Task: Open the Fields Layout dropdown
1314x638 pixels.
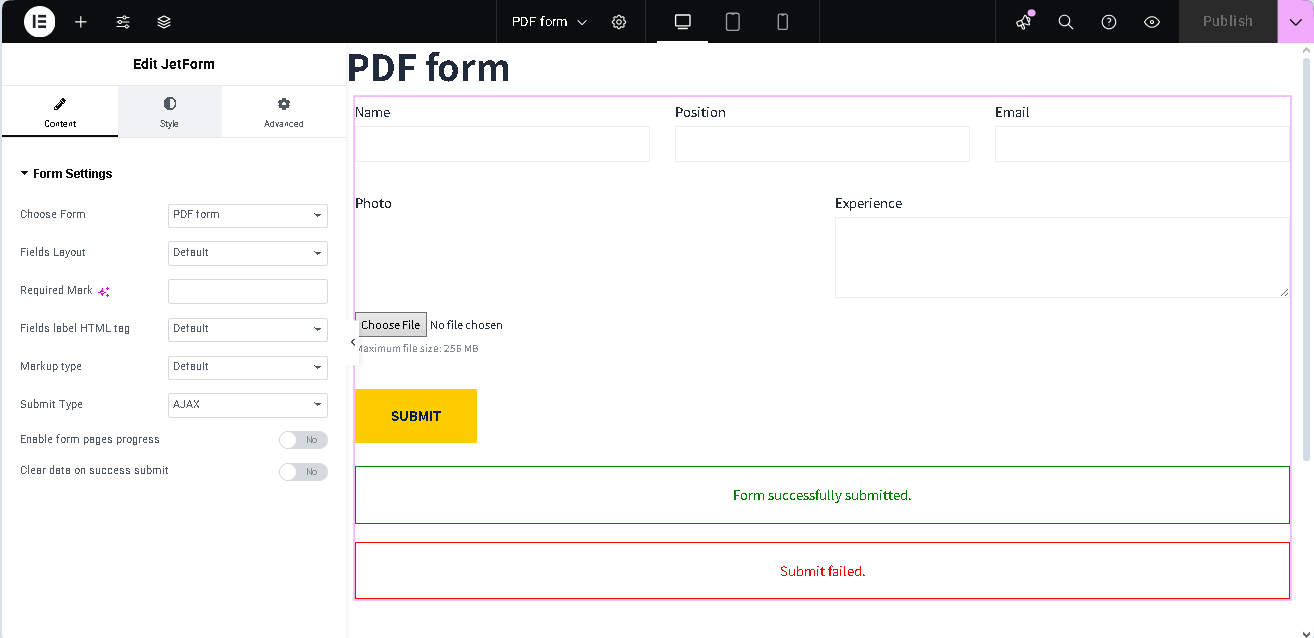Action: (x=247, y=253)
